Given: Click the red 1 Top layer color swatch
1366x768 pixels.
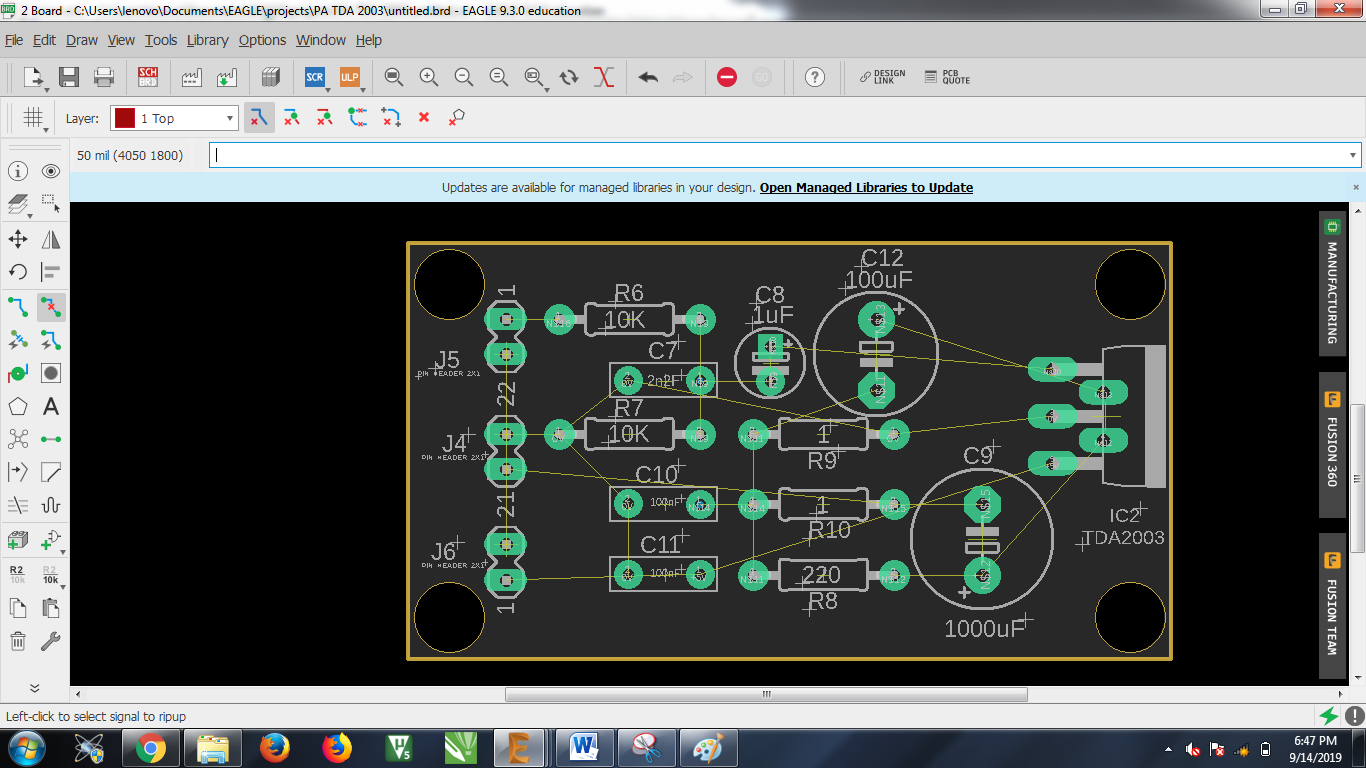Looking at the screenshot, I should (x=123, y=118).
